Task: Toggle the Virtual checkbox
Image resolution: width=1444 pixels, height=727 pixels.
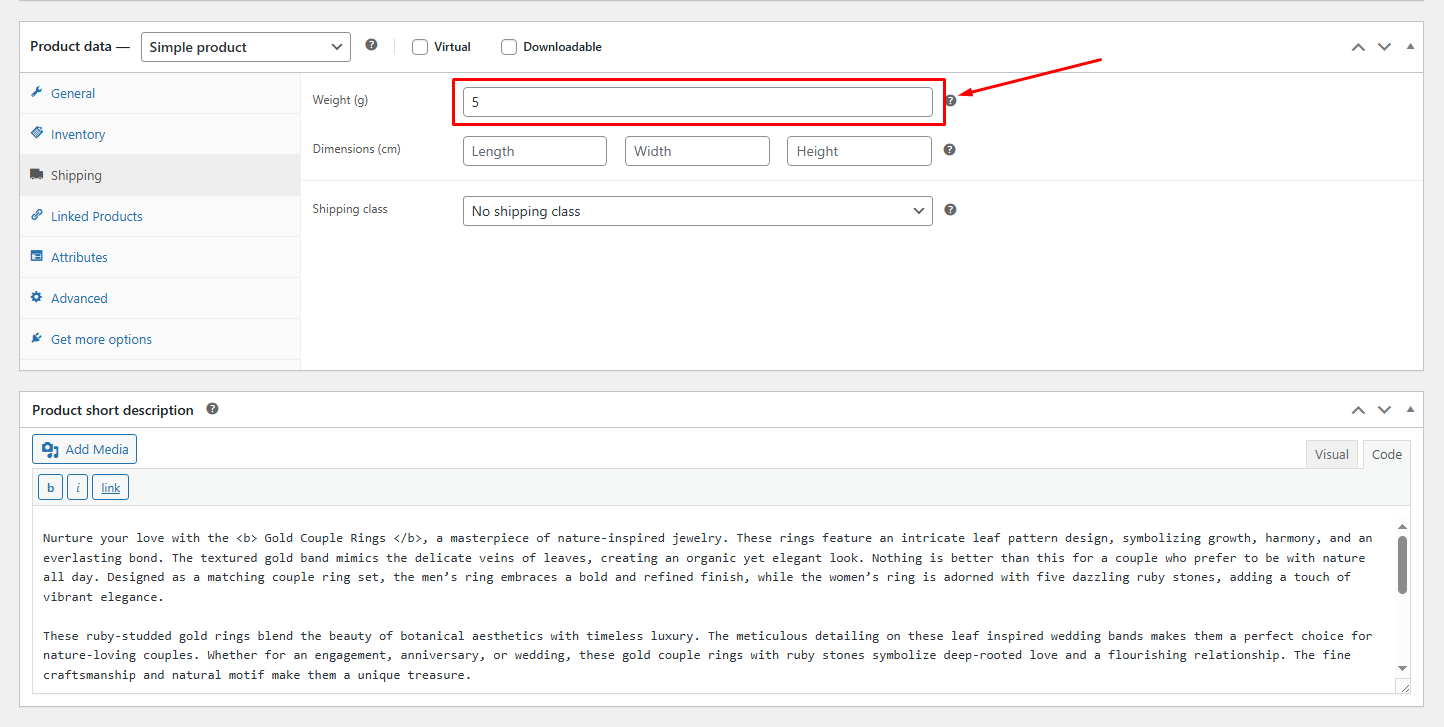Action: click(420, 47)
